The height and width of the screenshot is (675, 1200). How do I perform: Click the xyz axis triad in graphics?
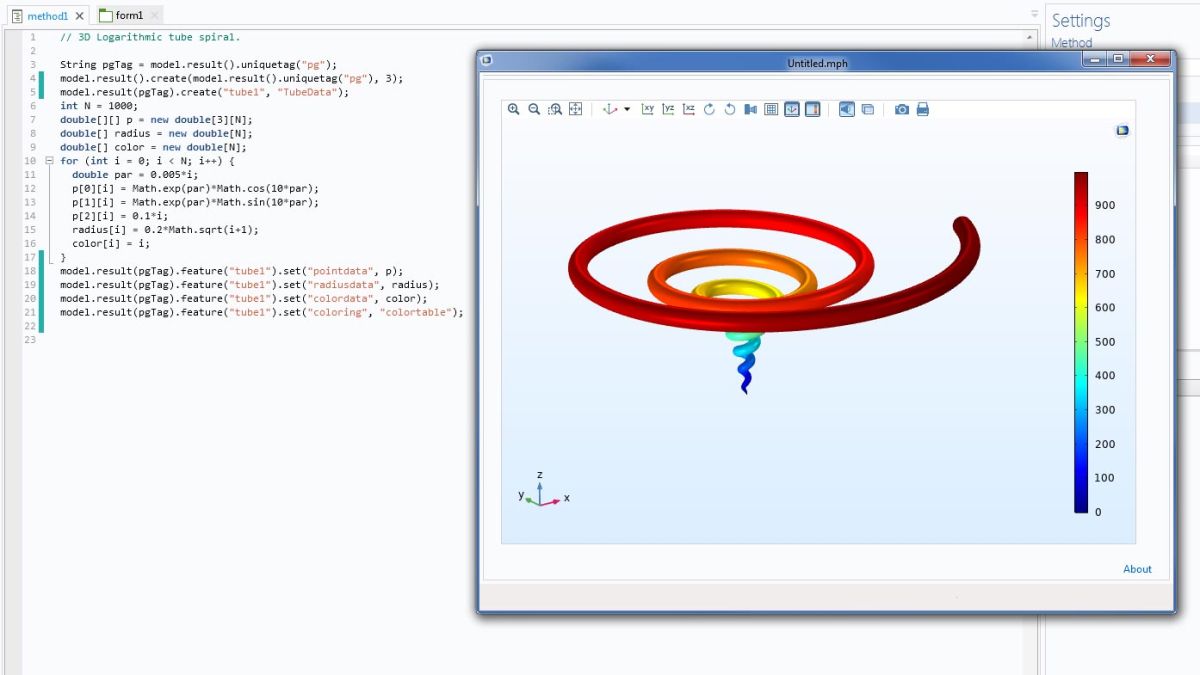click(543, 490)
